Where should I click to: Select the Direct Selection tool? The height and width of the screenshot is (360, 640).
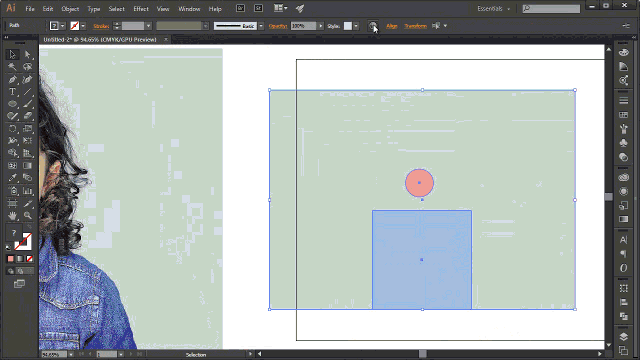(x=27, y=54)
